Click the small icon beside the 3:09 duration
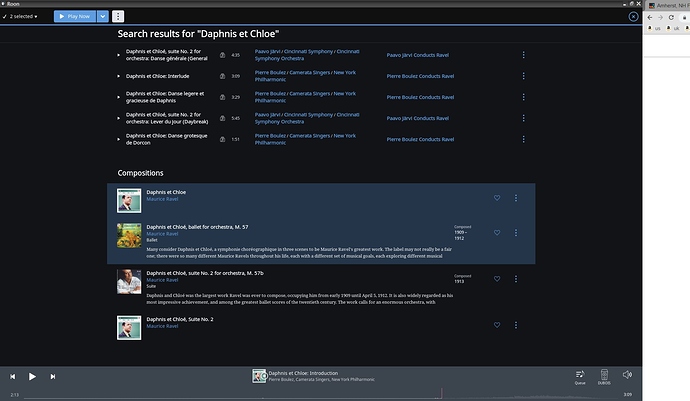This screenshot has height=401, width=690. [222, 76]
